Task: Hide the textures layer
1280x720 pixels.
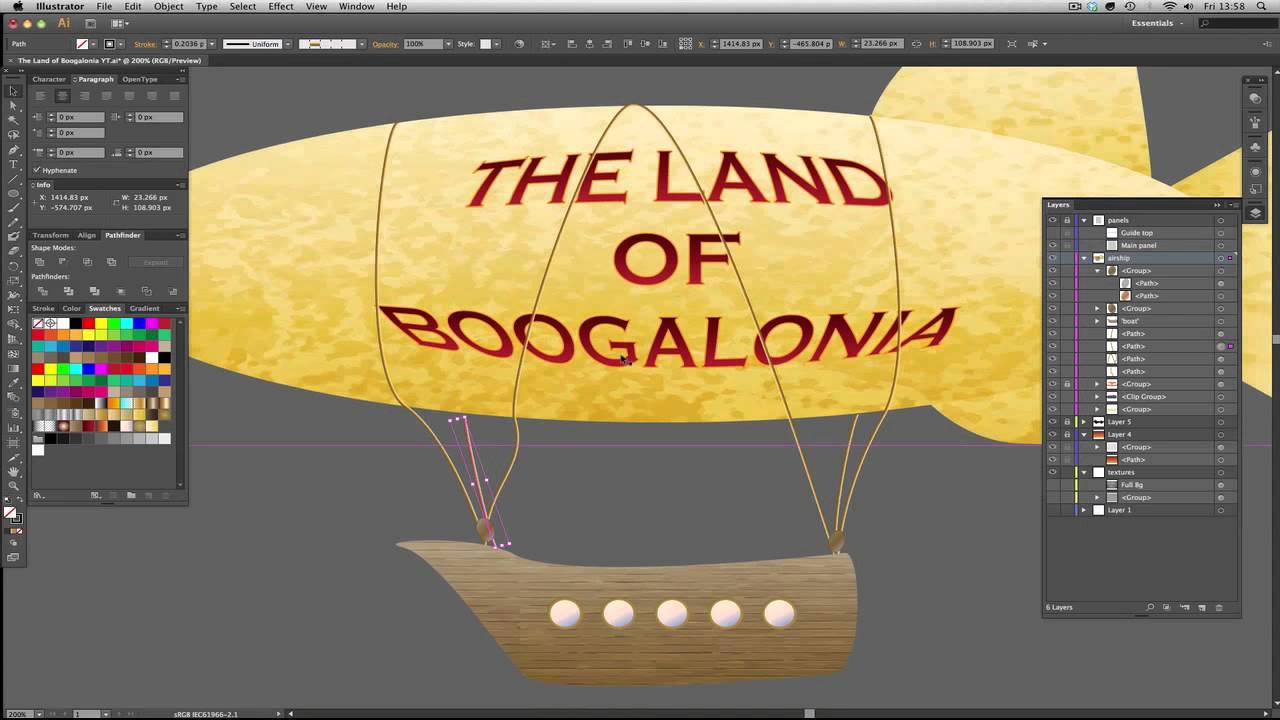Action: tap(1052, 472)
